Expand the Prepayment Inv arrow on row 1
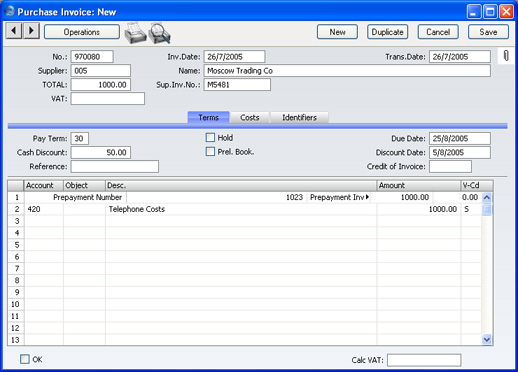The image size is (518, 372). click(367, 197)
